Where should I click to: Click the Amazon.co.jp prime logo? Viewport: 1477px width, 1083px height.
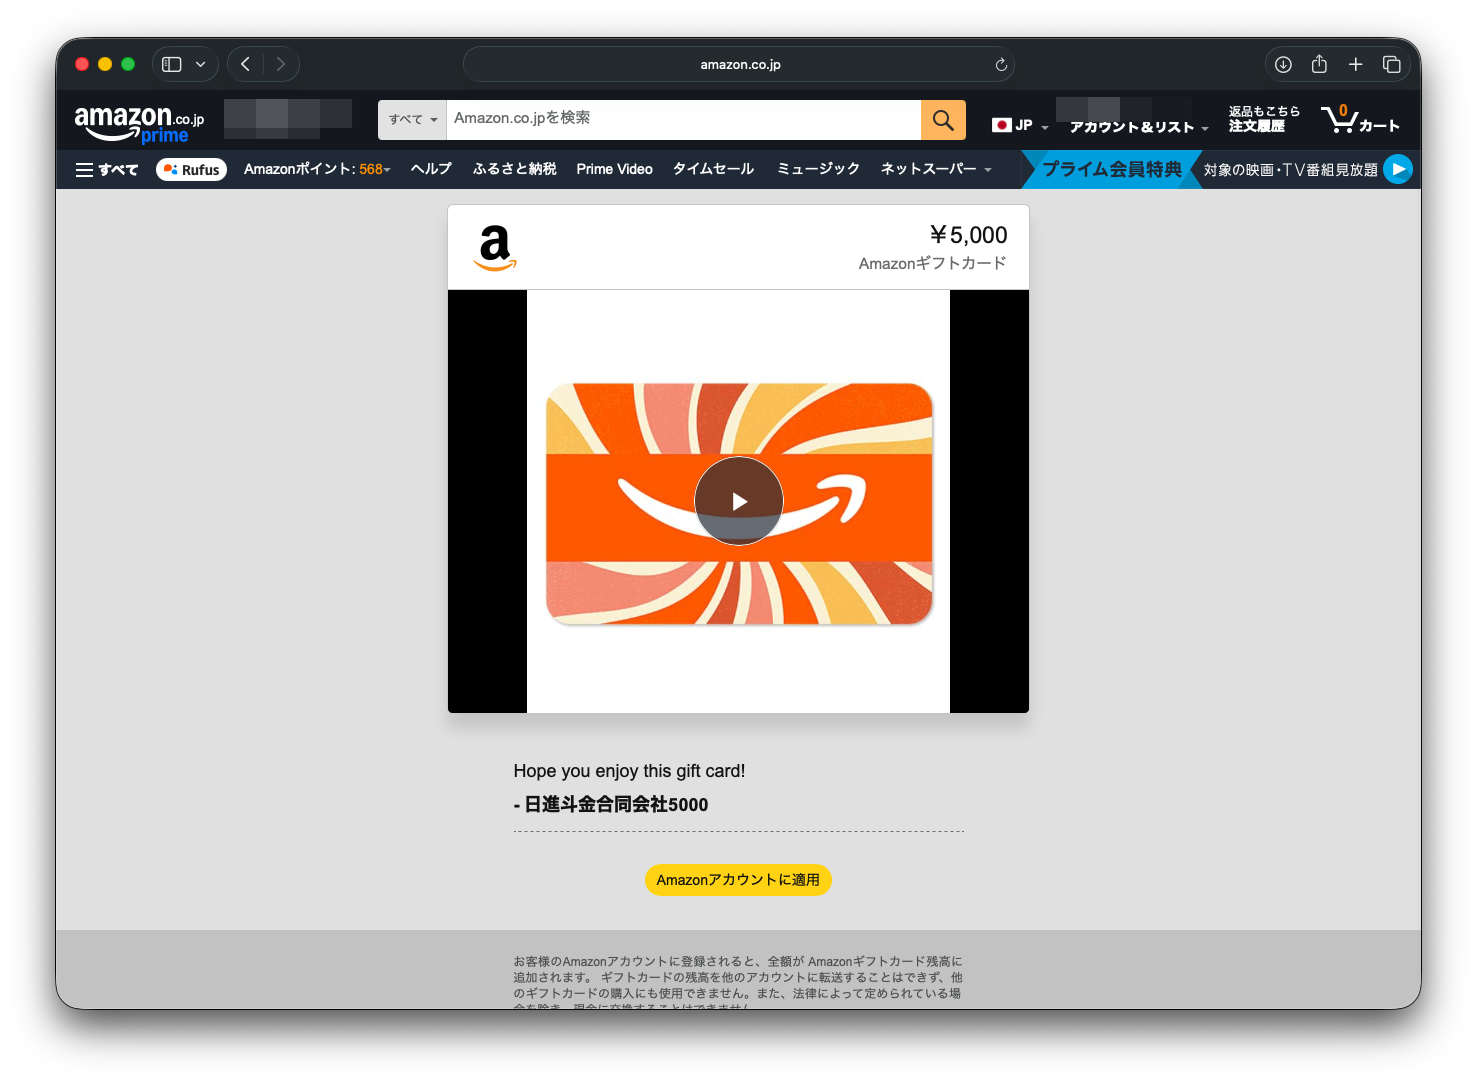coord(139,123)
